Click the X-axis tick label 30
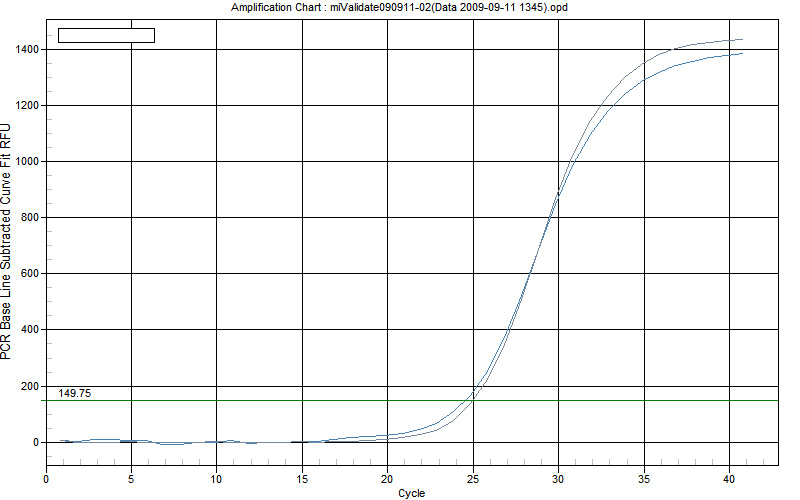The width and height of the screenshot is (800, 500). tap(558, 479)
